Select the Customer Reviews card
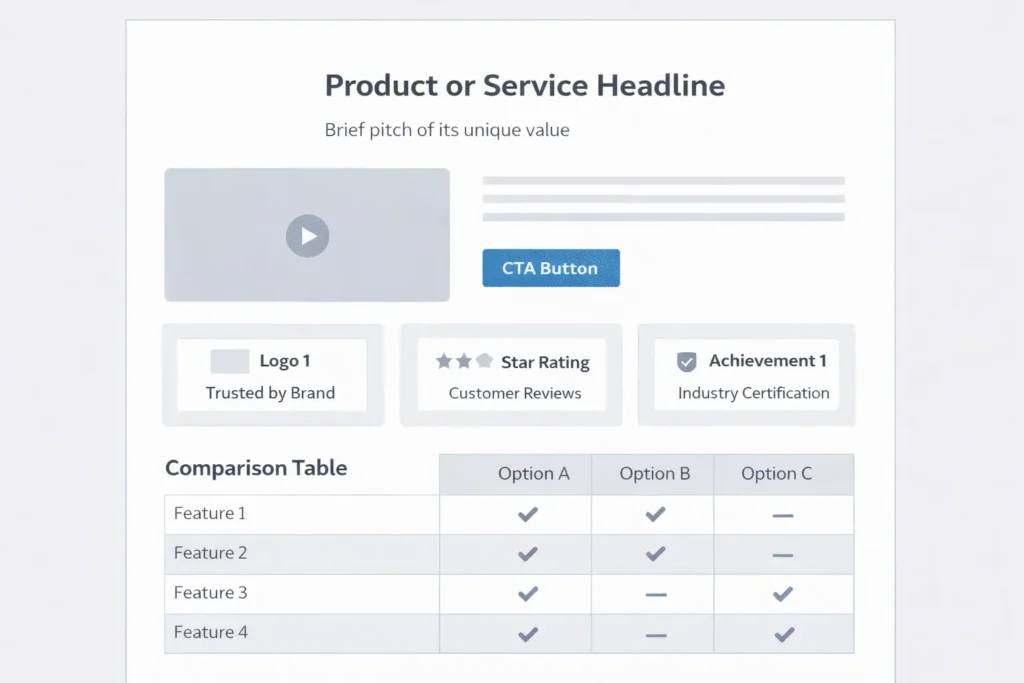This screenshot has width=1024, height=683. click(511, 375)
